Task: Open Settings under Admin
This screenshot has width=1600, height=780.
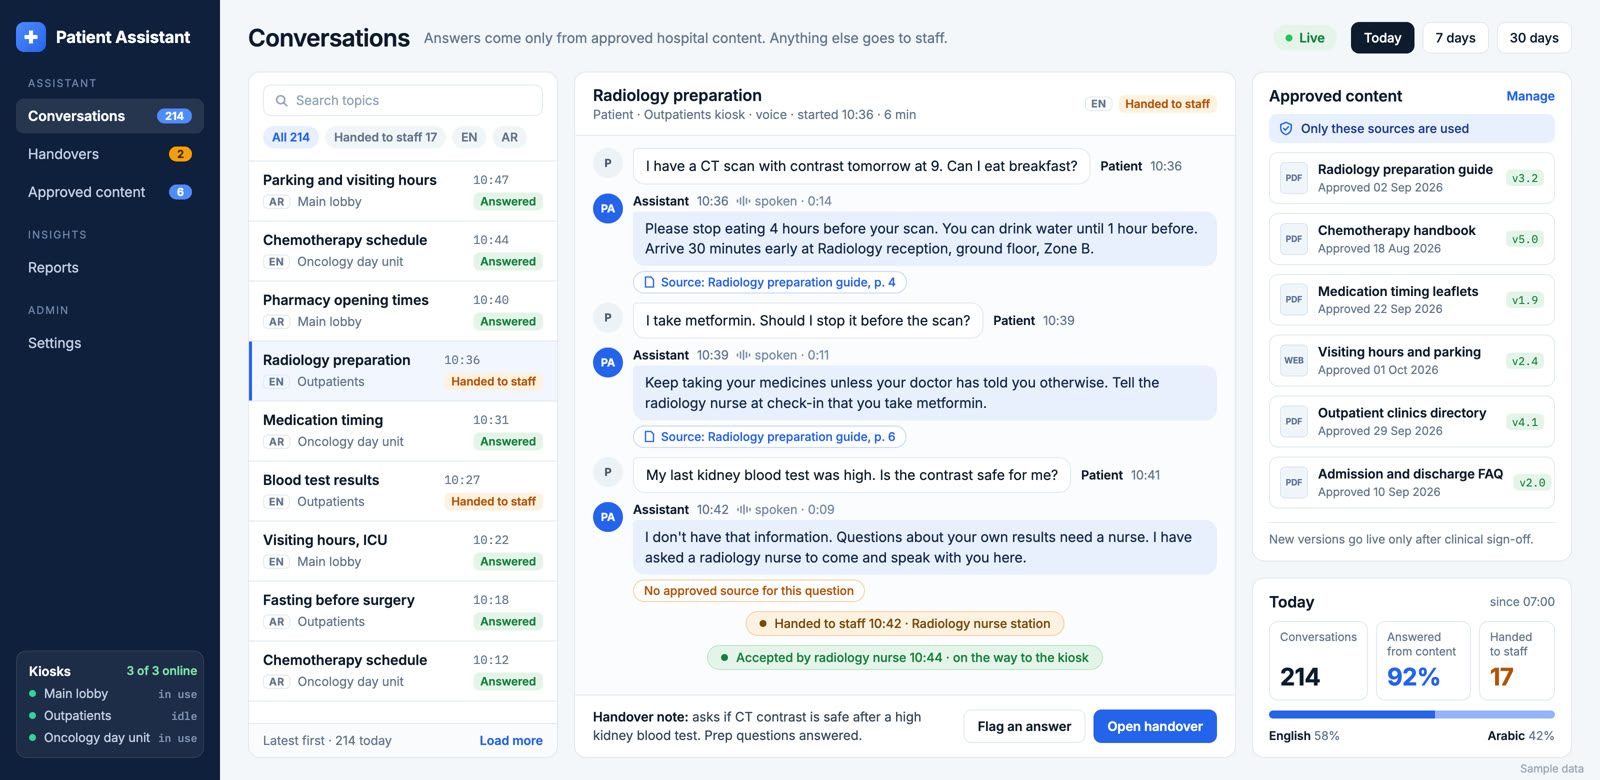Action: pos(110,343)
